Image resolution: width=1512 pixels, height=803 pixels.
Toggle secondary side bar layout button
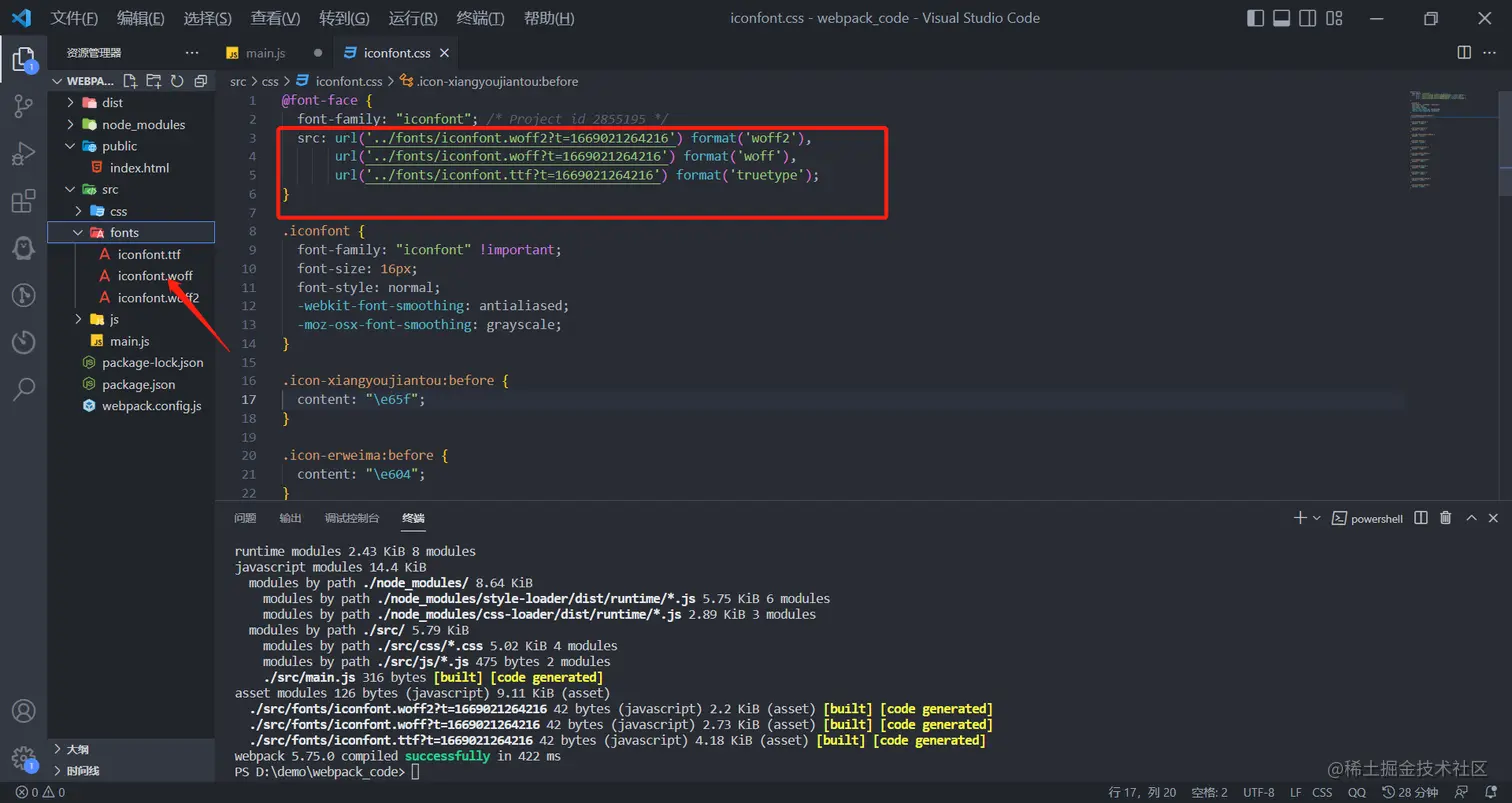1307,18
